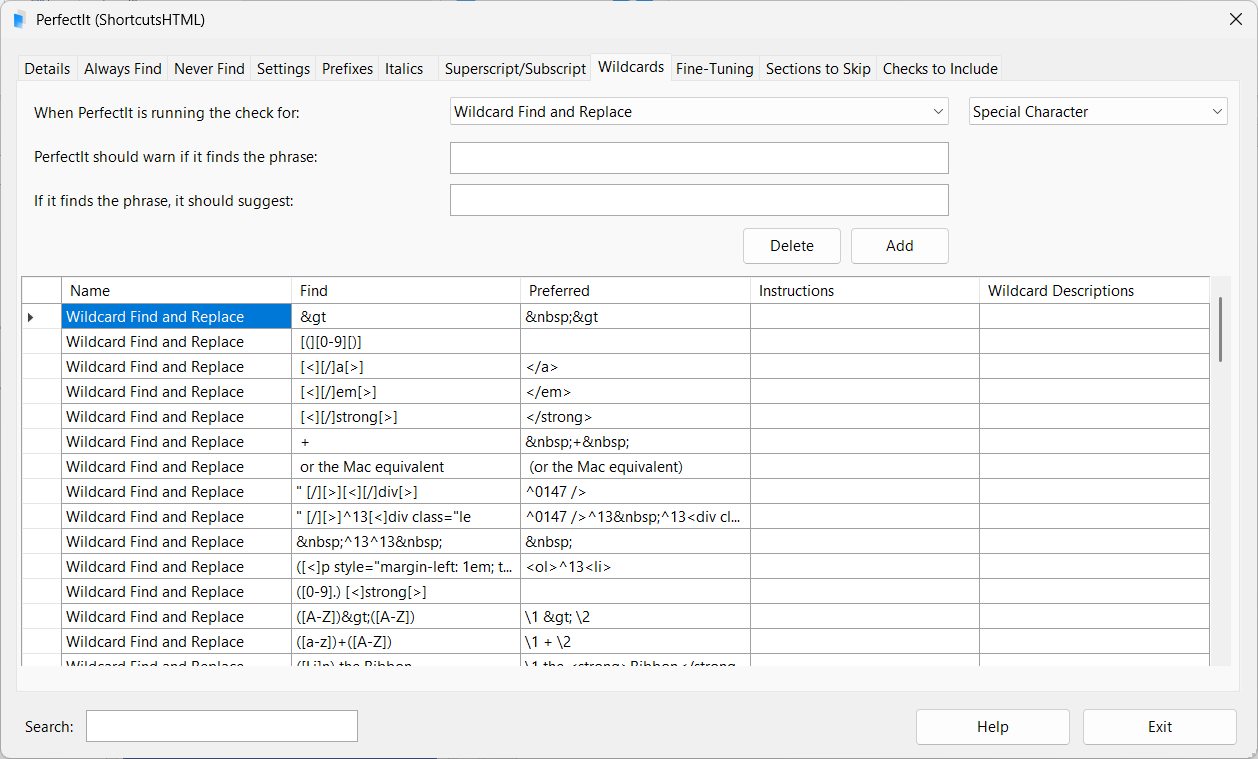
Task: Select the Preferred cell \1 + \2
Action: click(635, 642)
